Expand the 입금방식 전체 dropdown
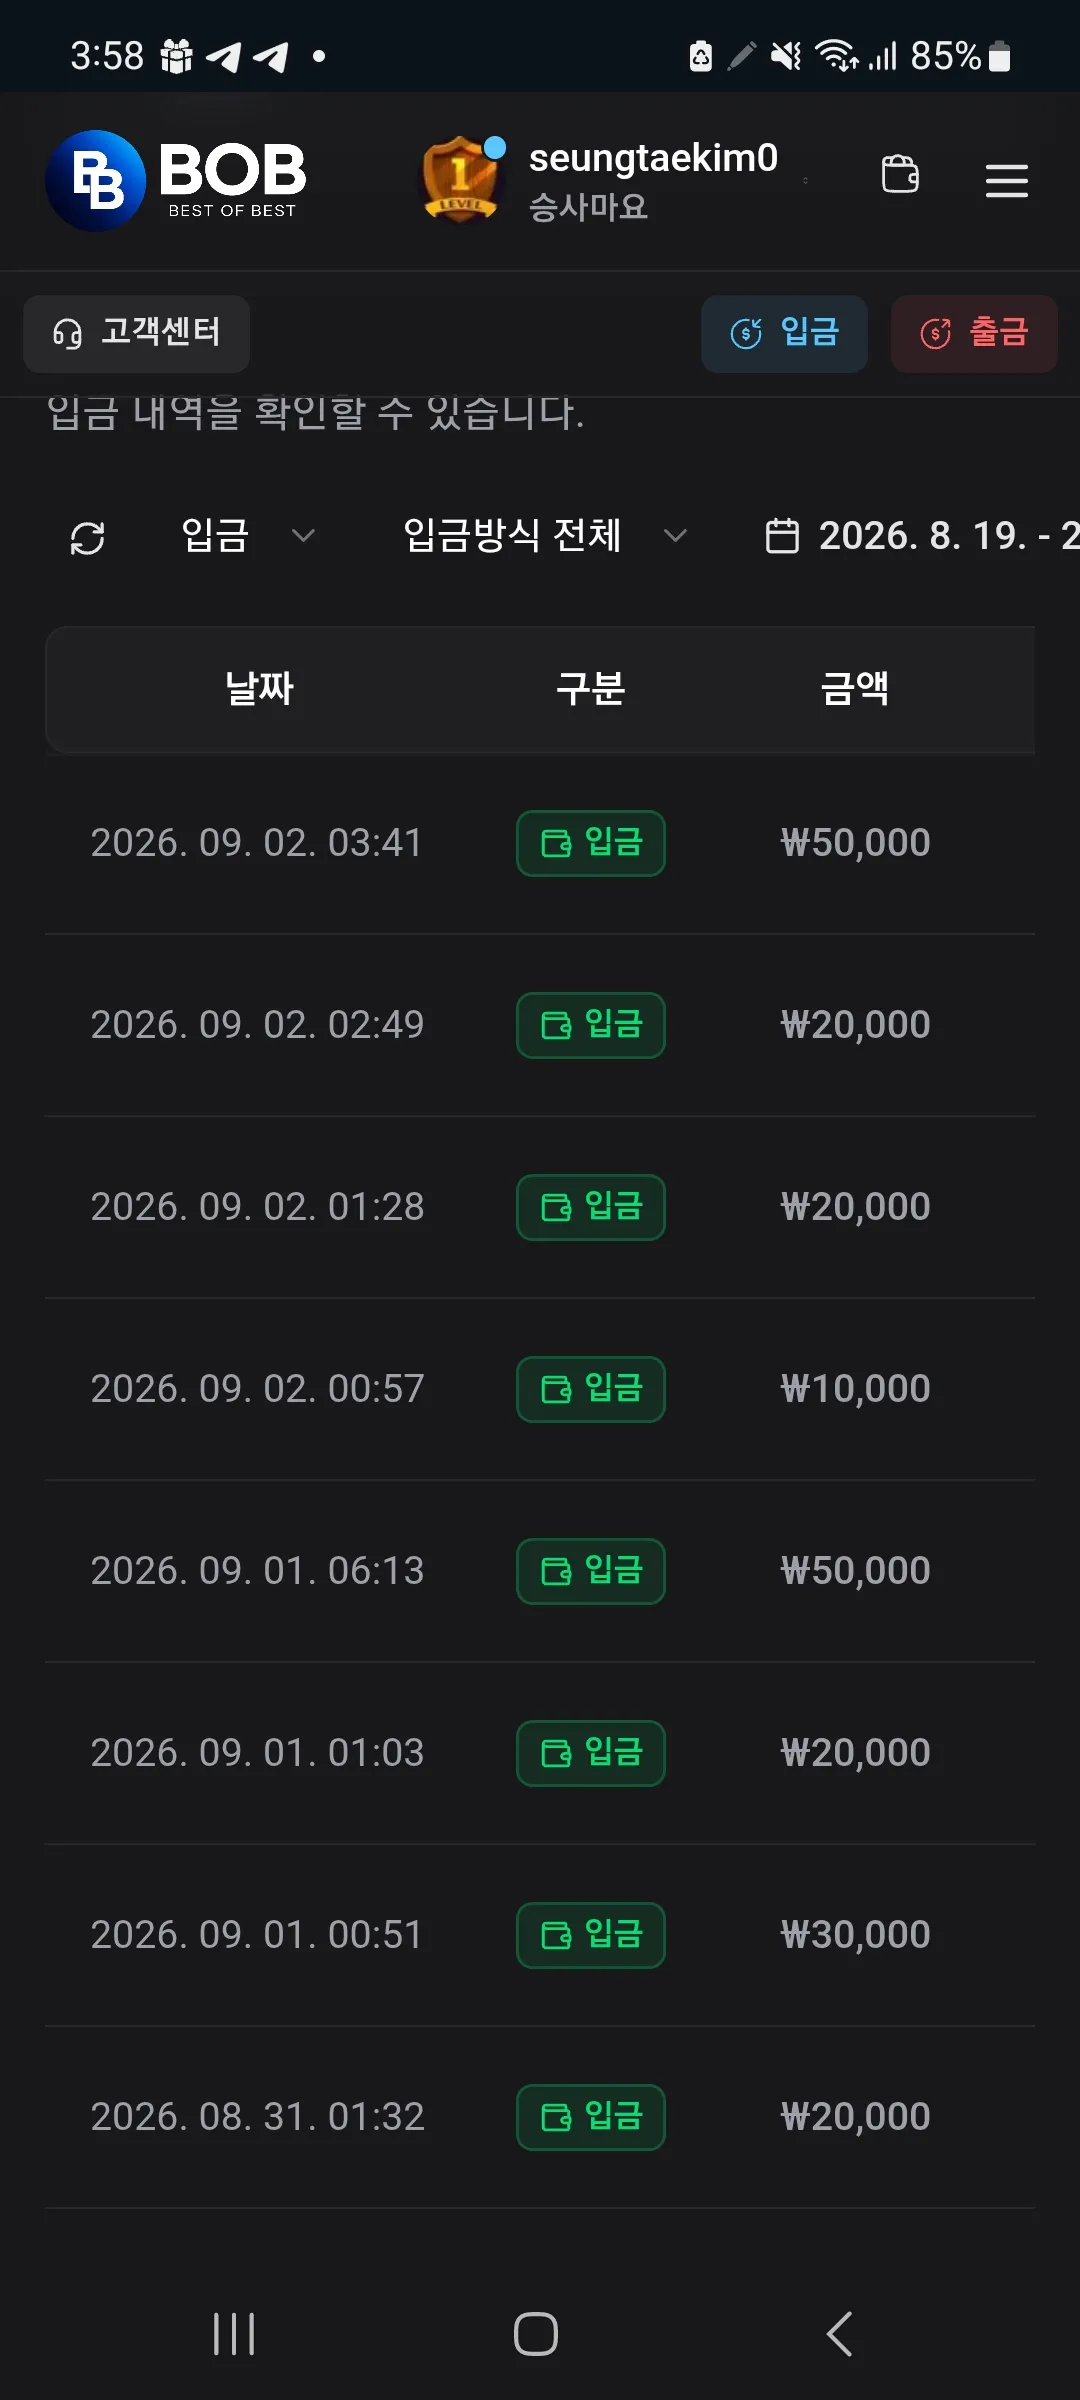Screen dimensions: 1080x2400 [545, 536]
